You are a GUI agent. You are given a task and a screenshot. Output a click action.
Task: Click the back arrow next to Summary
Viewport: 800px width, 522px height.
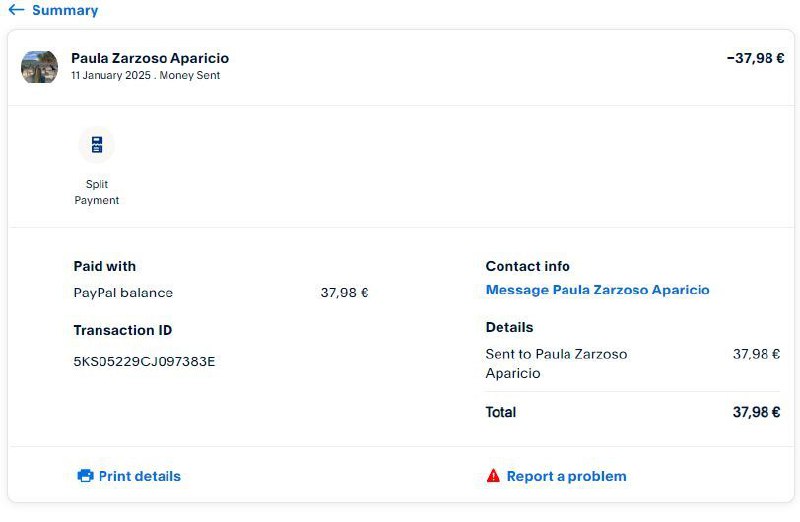(16, 10)
